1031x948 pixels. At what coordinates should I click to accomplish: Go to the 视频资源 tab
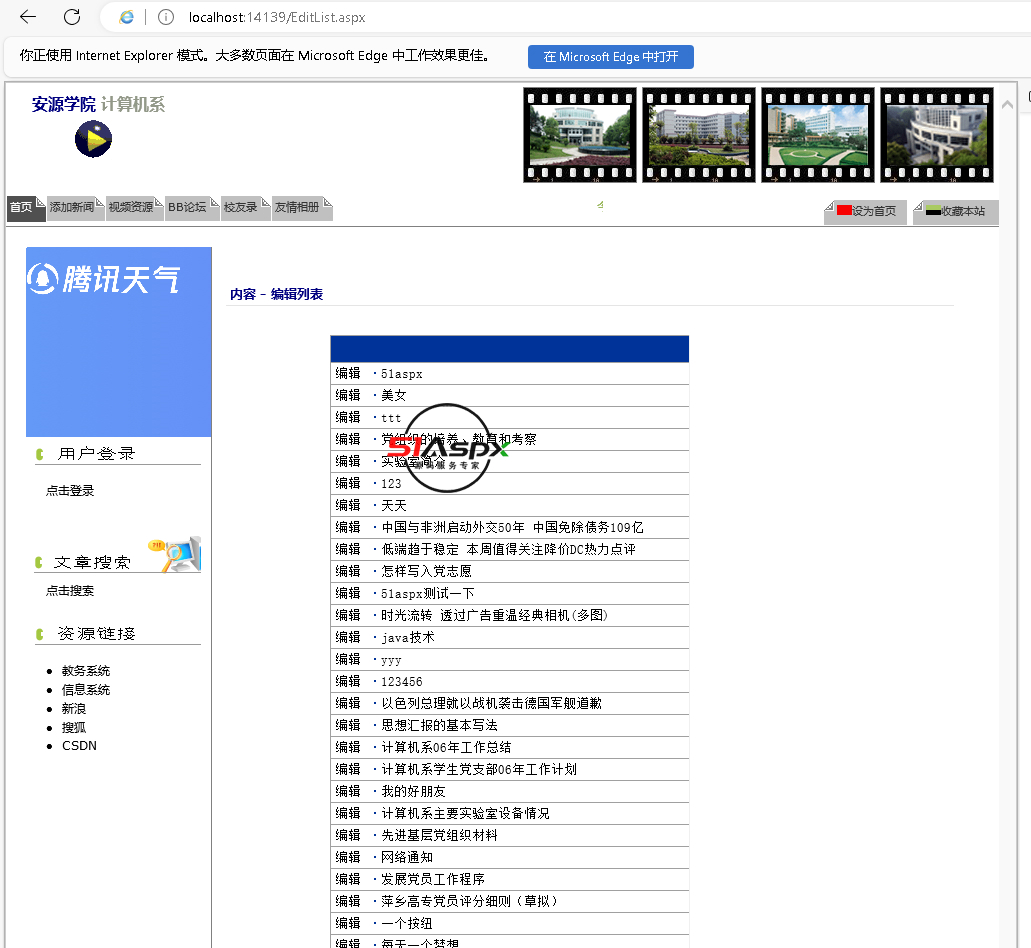click(x=131, y=208)
